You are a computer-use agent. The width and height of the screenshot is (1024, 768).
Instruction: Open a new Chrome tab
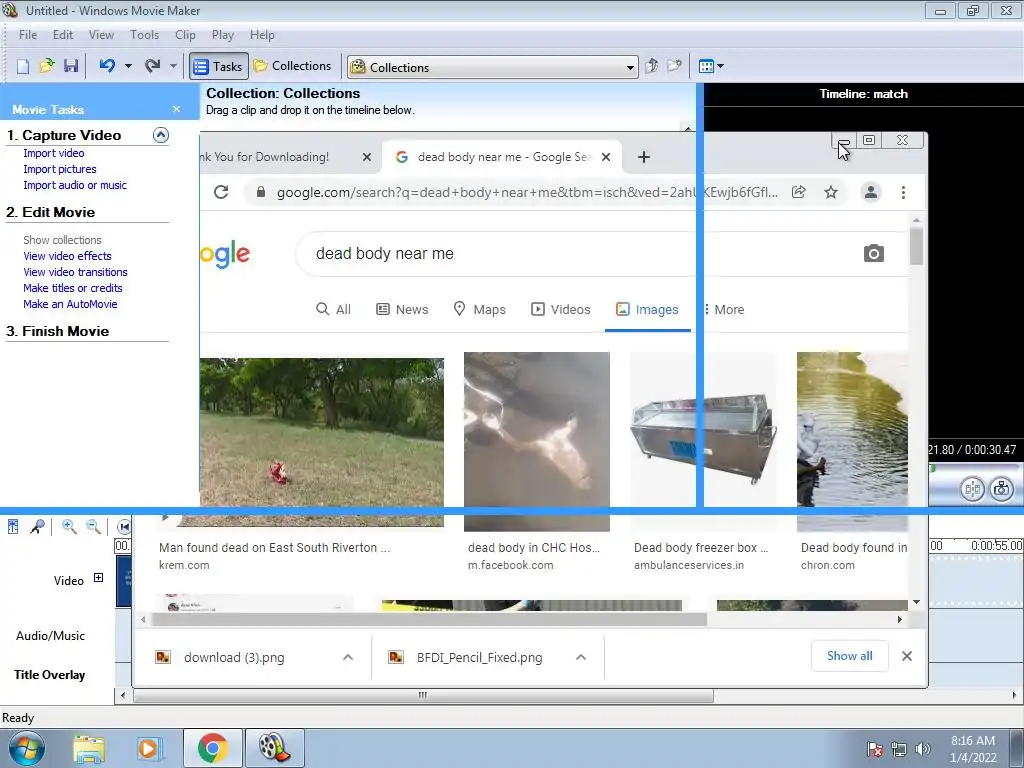coord(643,157)
